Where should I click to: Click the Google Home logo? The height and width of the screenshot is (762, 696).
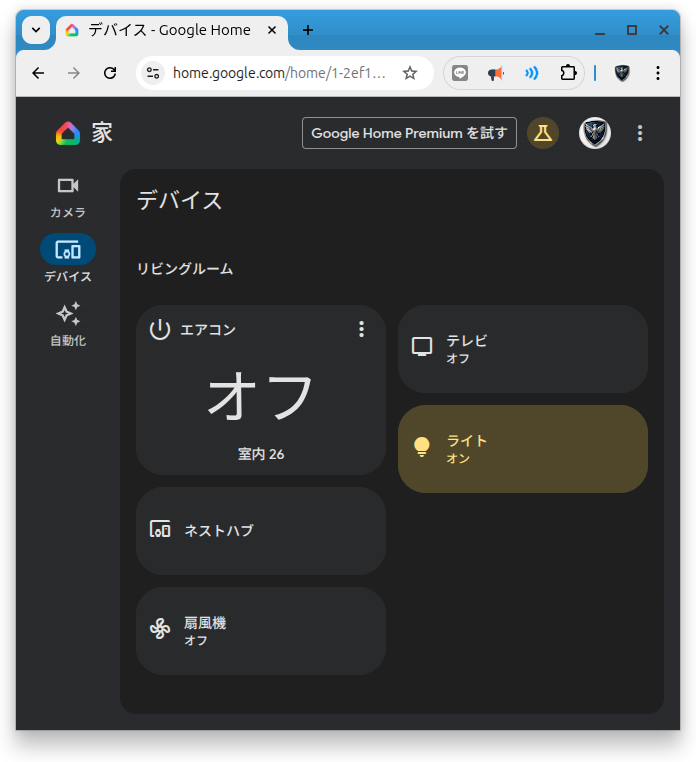point(68,133)
